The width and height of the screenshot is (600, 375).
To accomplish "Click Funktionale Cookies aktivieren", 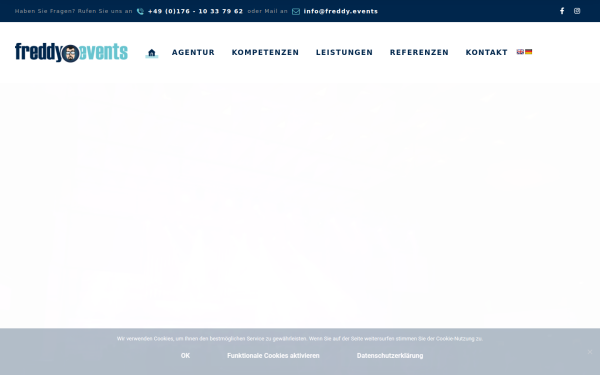I will click(273, 355).
